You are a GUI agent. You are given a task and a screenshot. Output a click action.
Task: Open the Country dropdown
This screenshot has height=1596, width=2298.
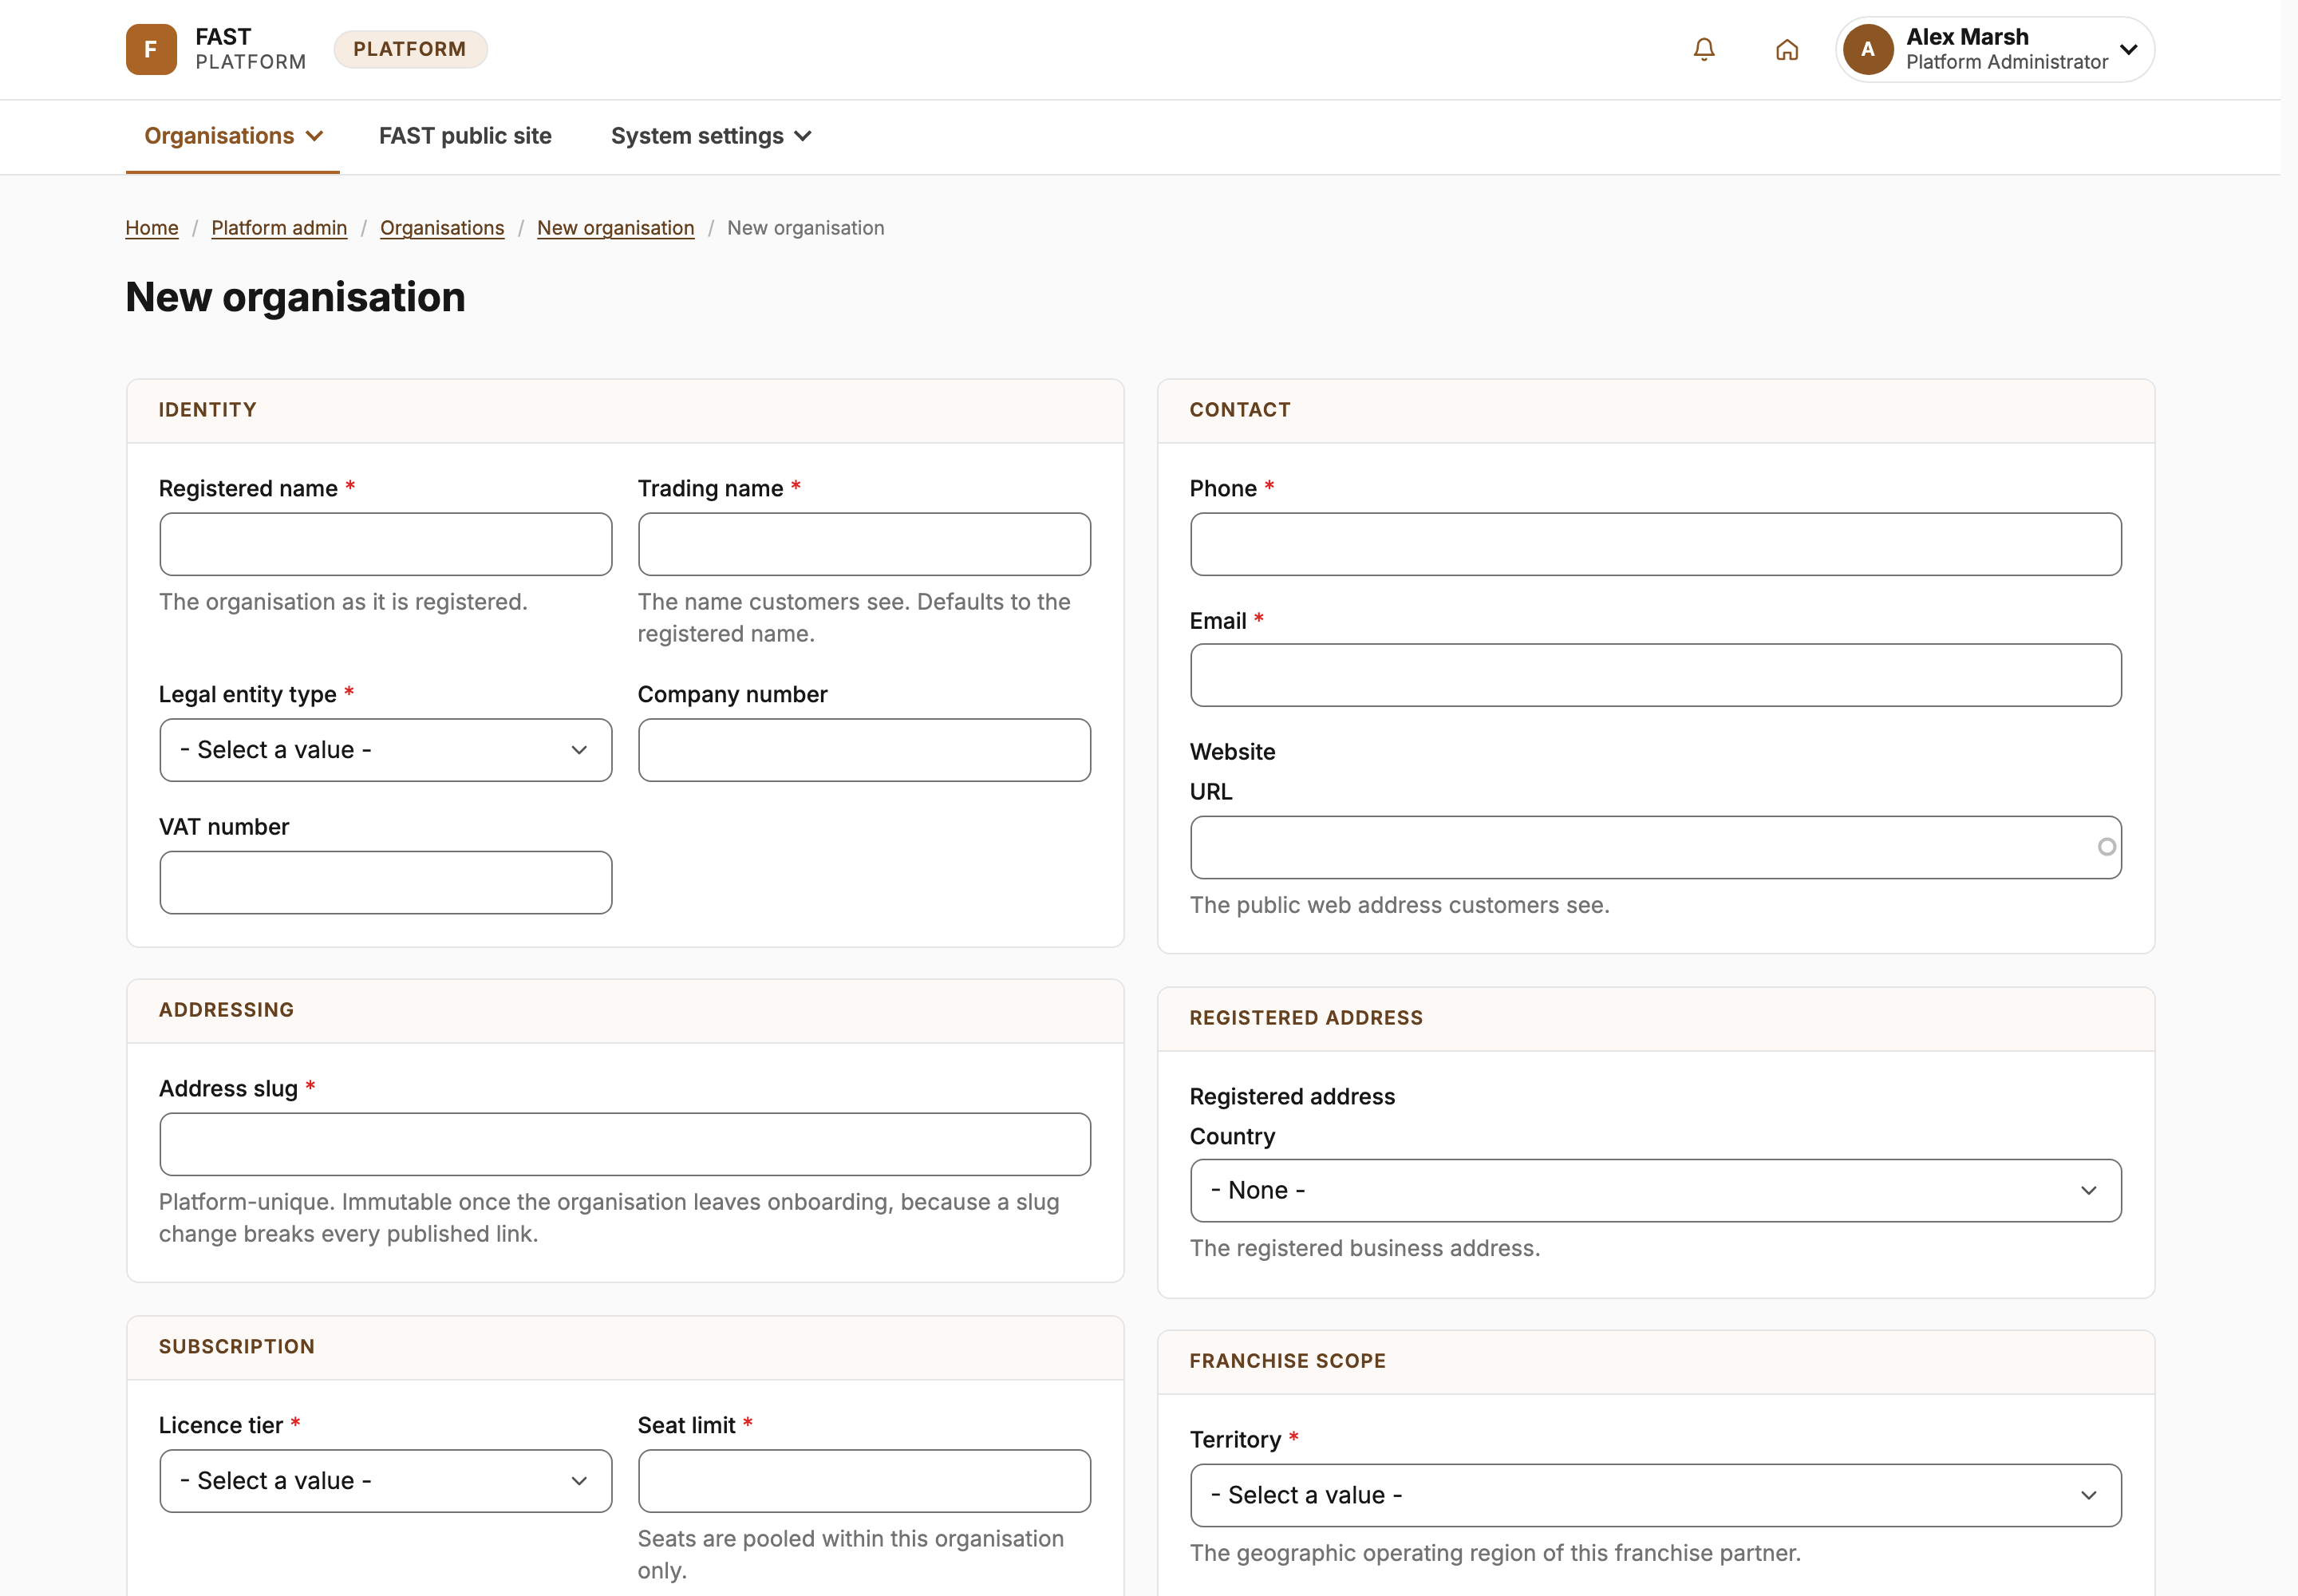coord(1656,1191)
